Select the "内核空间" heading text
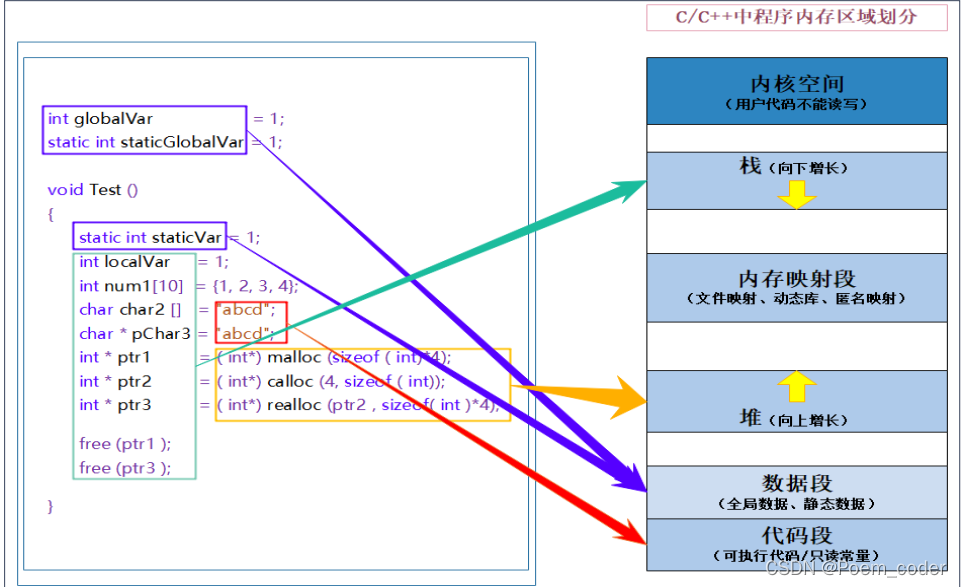Screen dimensions: 962x587 [797, 83]
